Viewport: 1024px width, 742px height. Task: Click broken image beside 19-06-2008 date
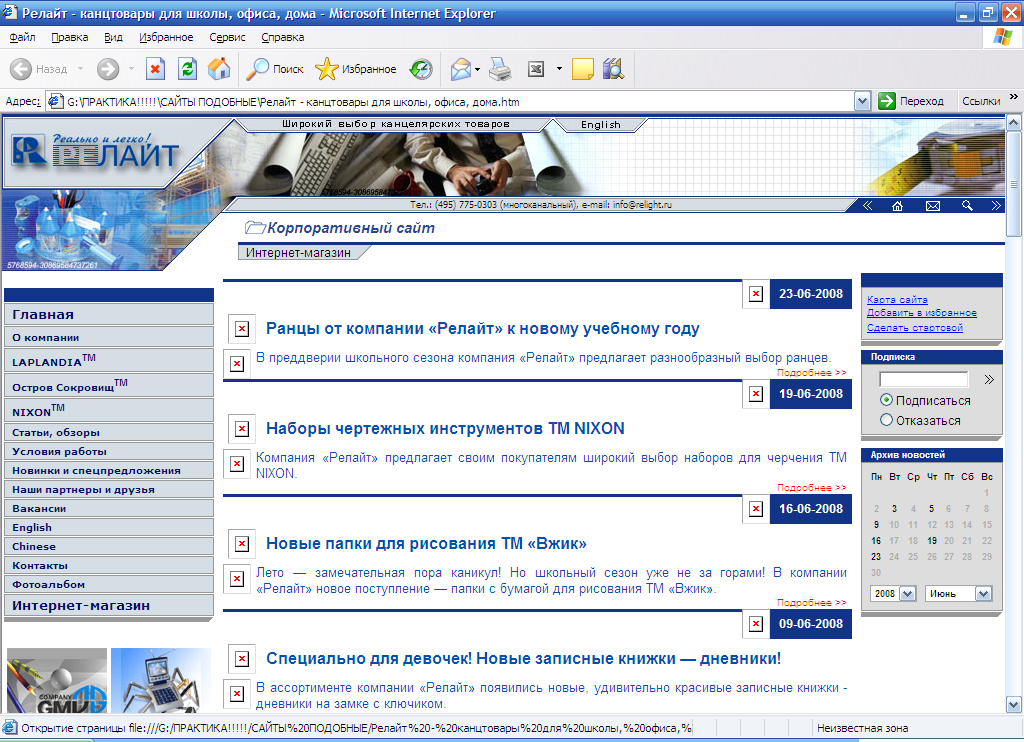[756, 394]
